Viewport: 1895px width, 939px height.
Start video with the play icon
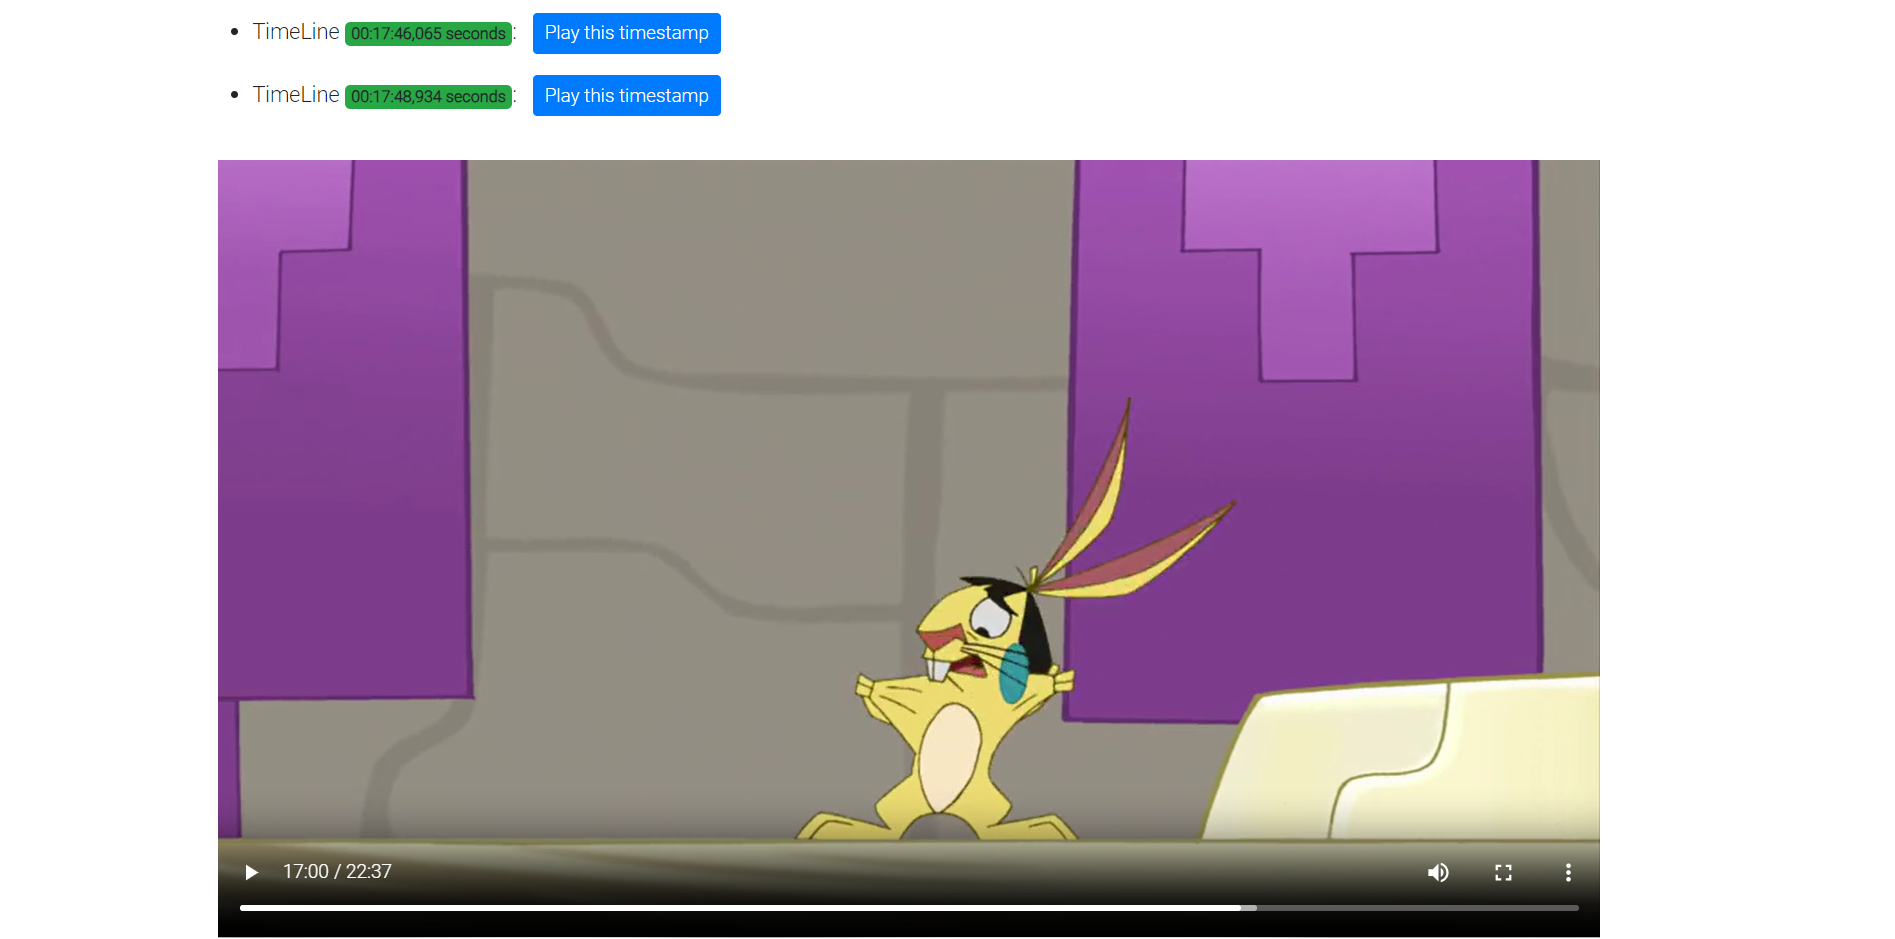(251, 872)
